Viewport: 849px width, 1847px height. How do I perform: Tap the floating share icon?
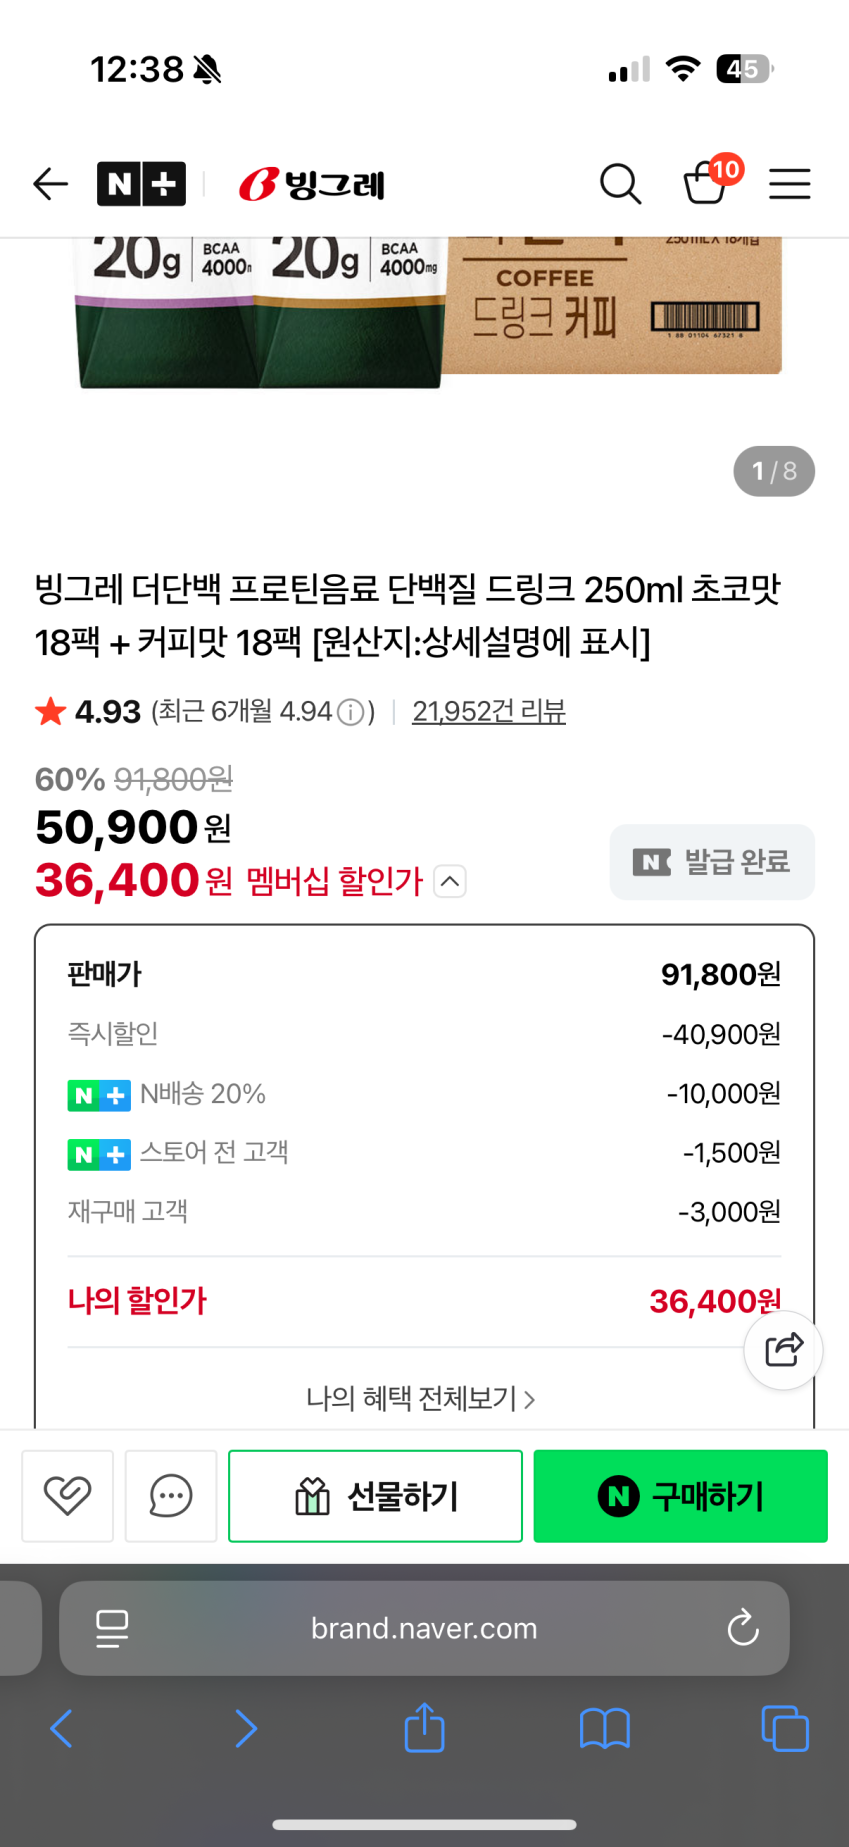[x=783, y=1350]
